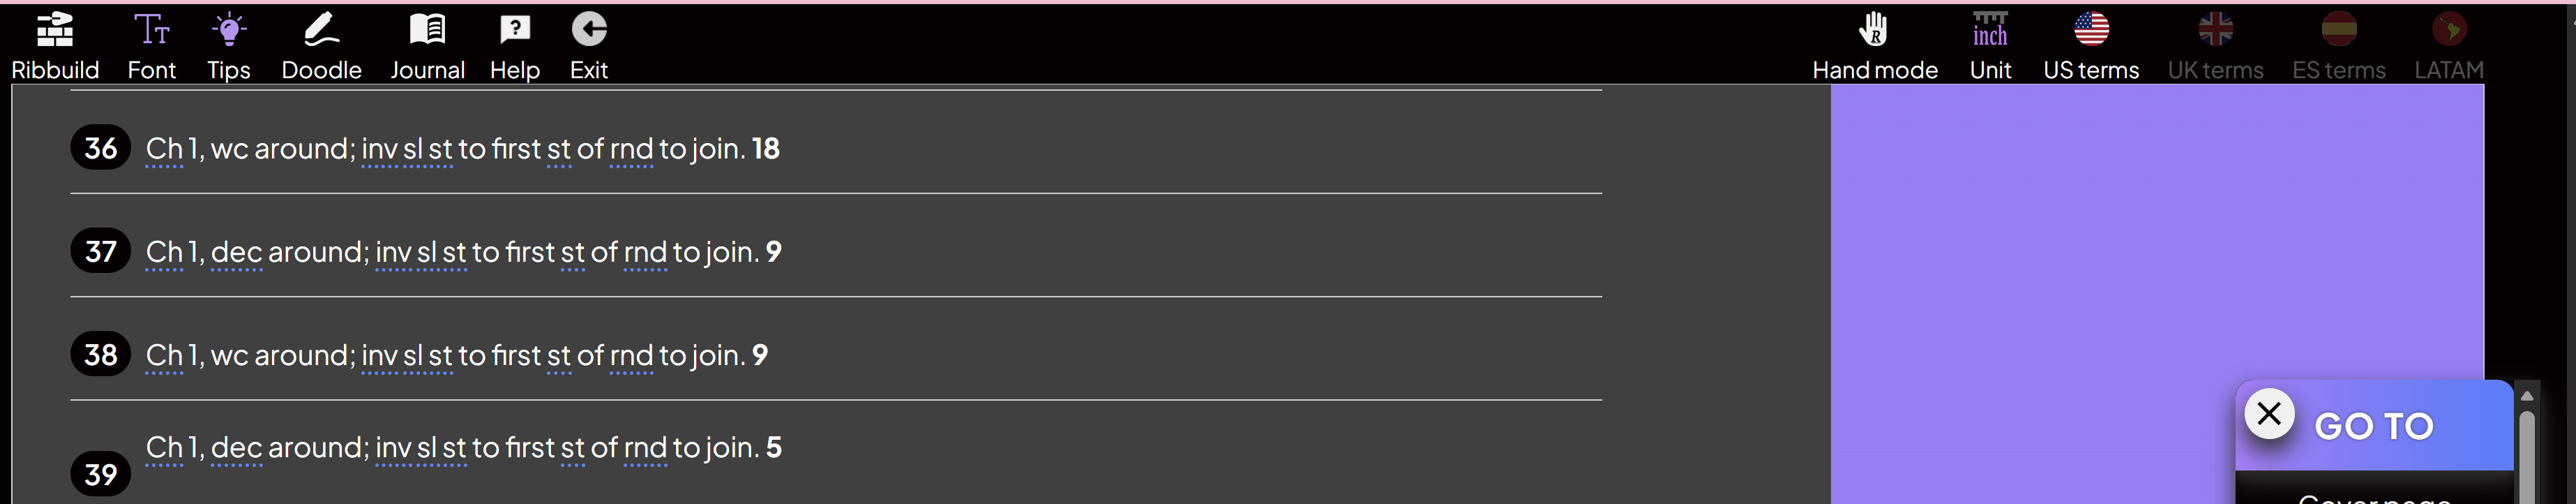Switch to US terms
Viewport: 2576px width, 504px height.
(x=2091, y=45)
